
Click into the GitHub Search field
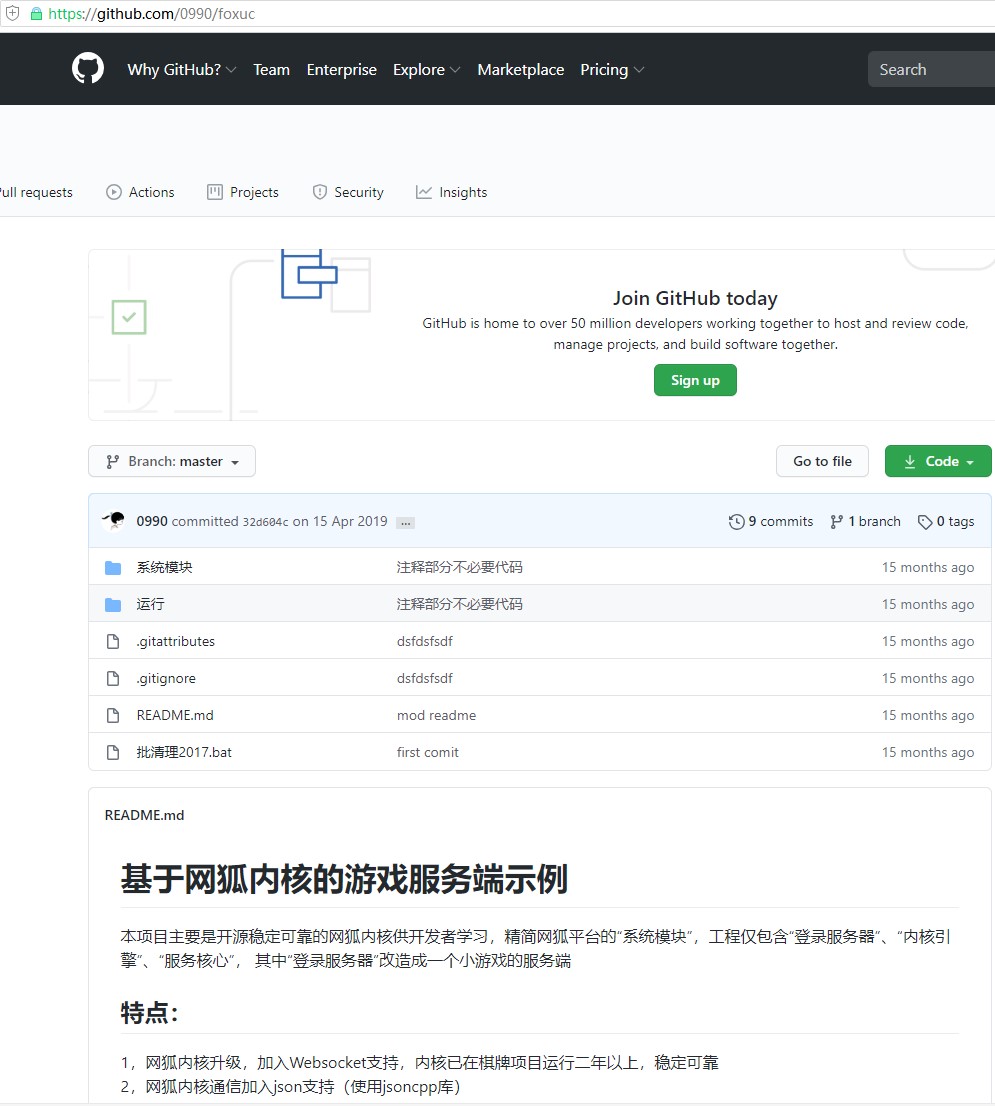pos(930,69)
